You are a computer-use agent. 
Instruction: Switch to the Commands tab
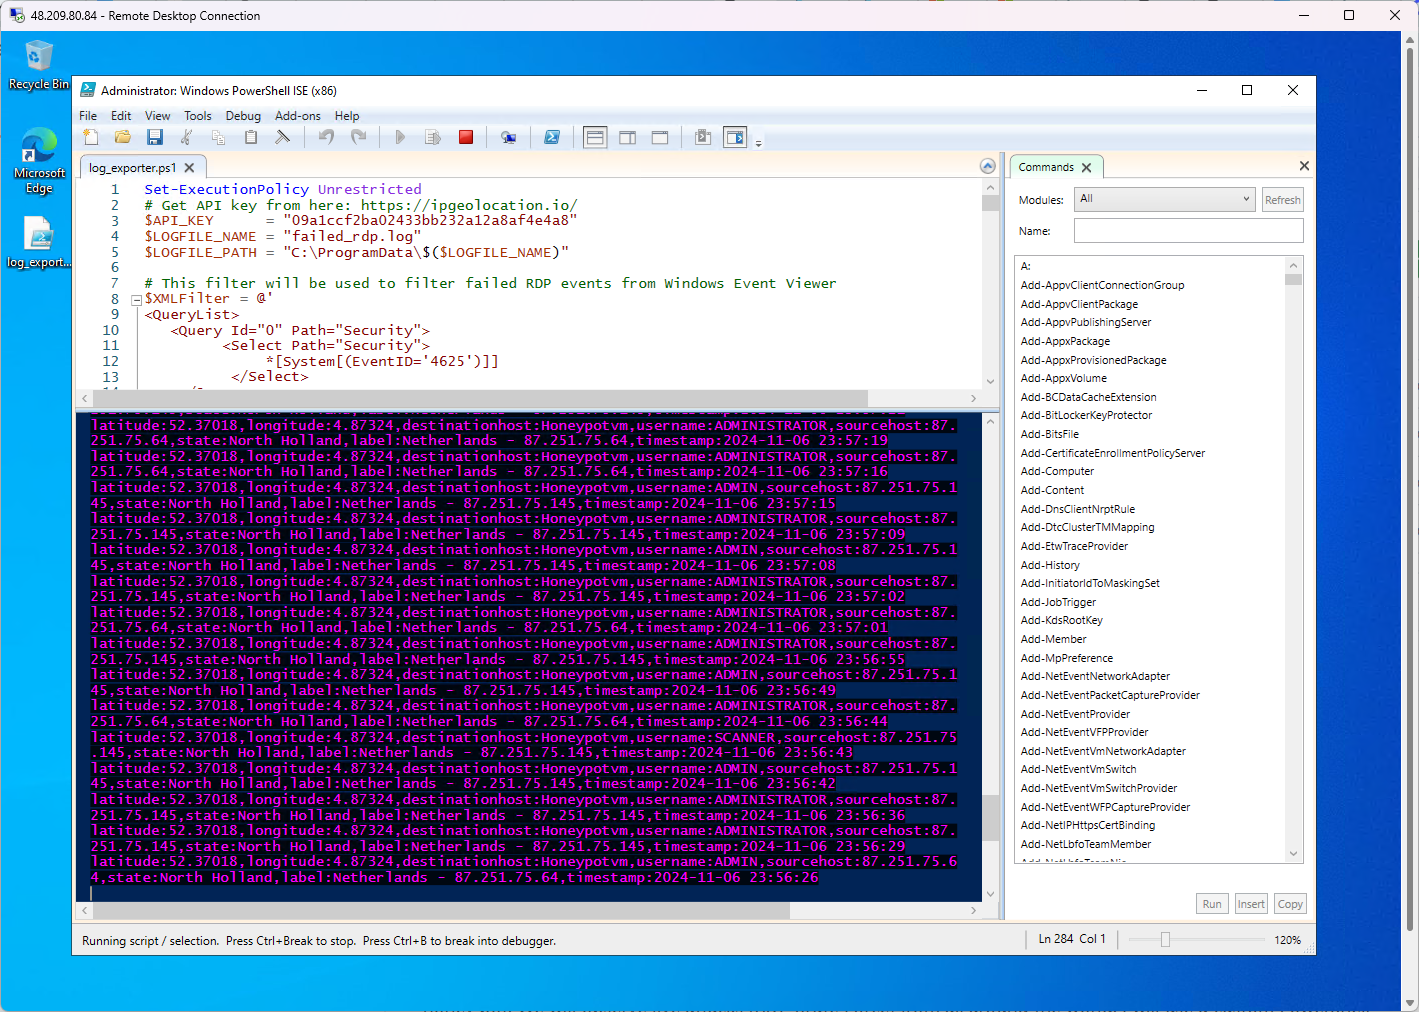click(1047, 166)
